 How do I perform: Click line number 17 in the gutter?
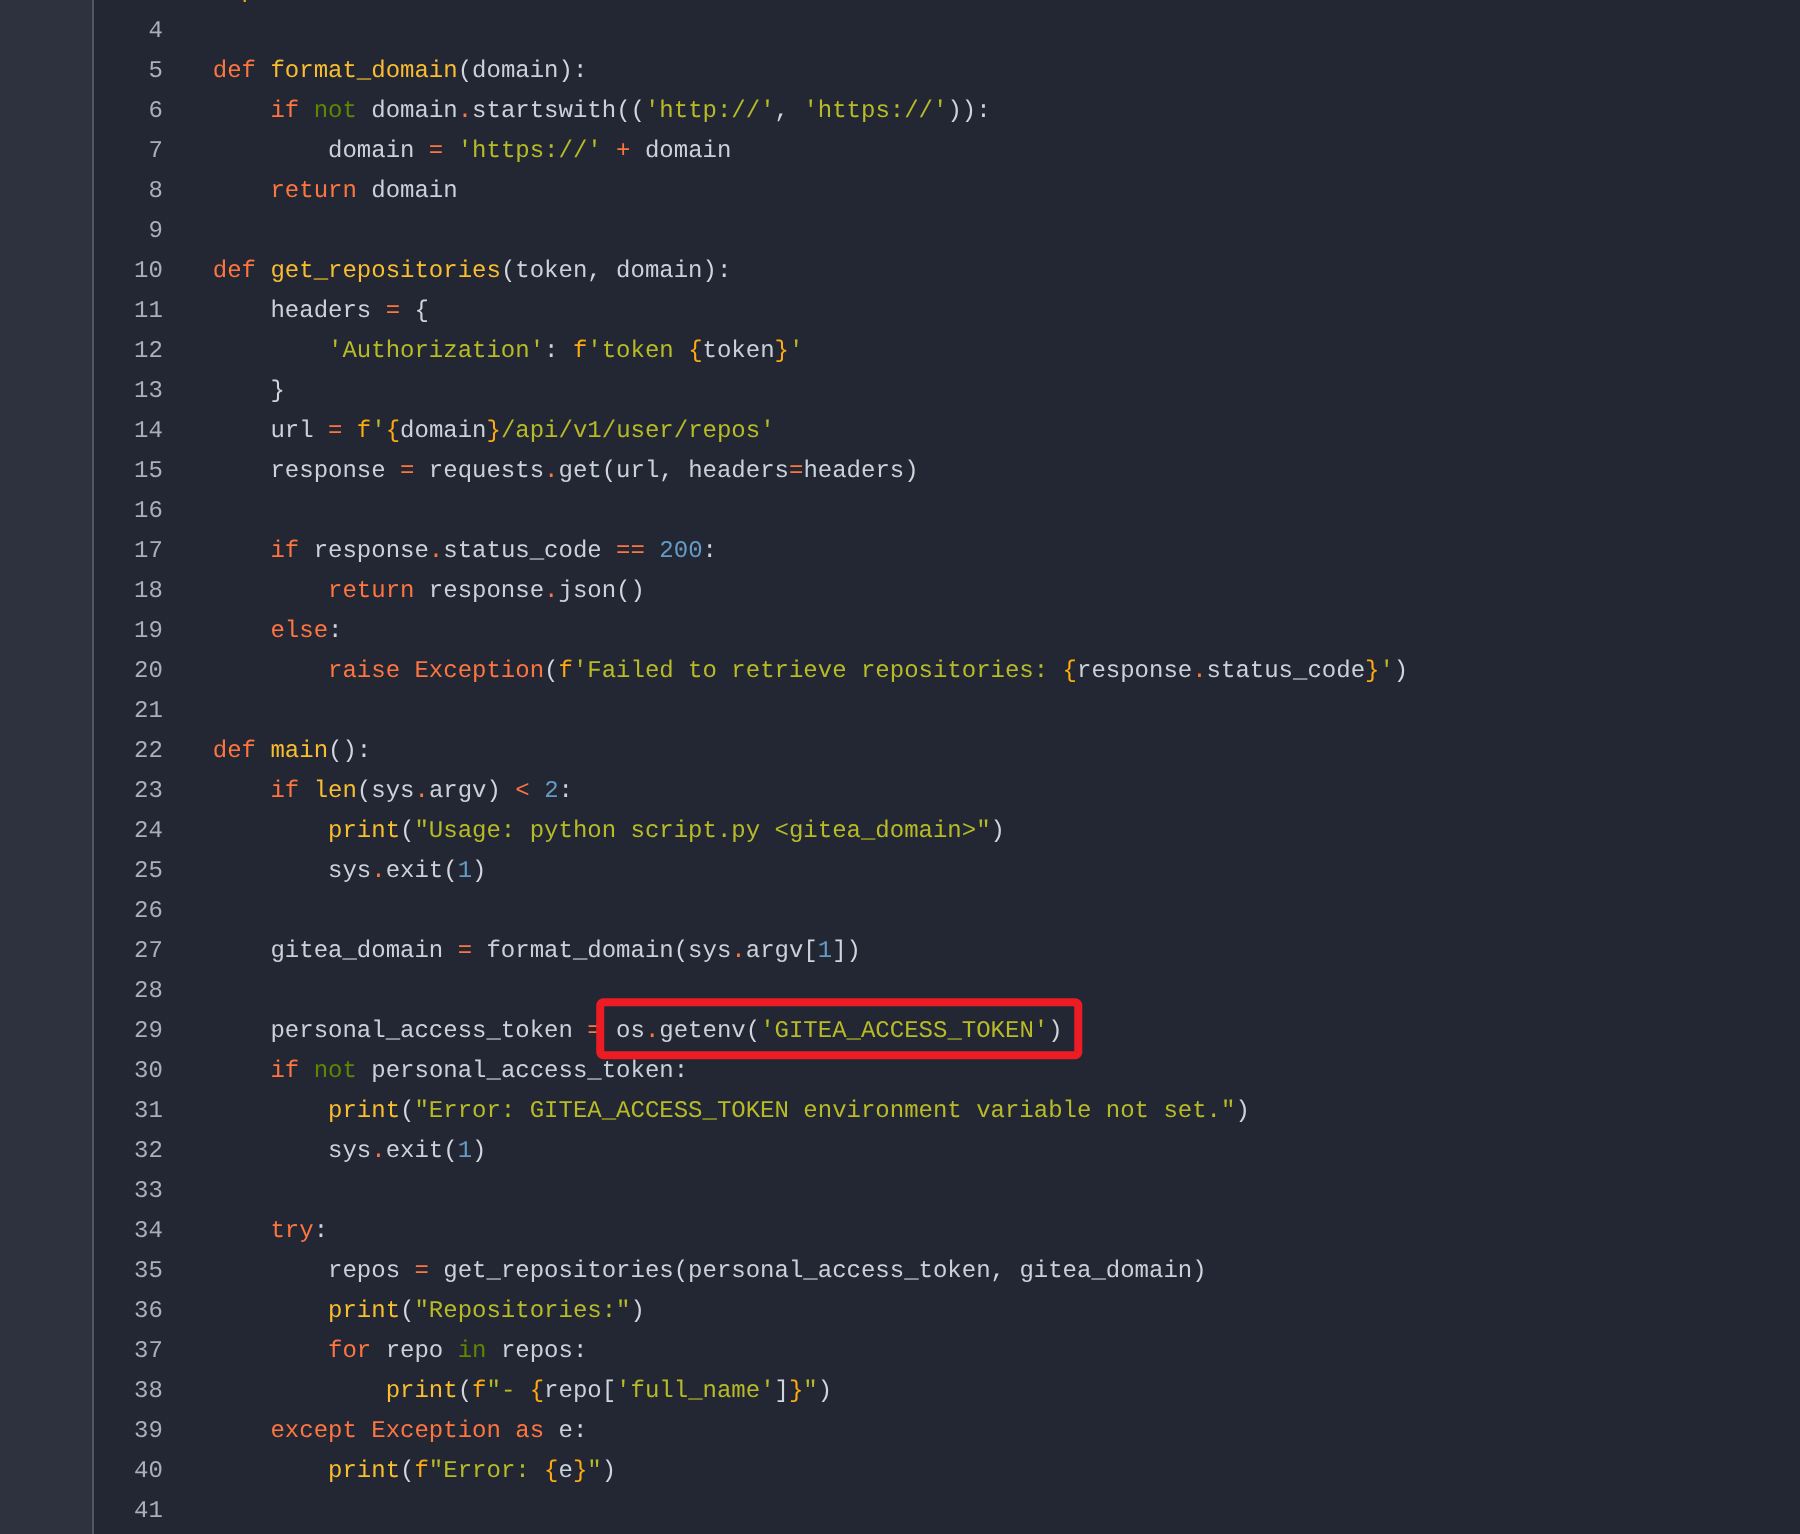(148, 550)
